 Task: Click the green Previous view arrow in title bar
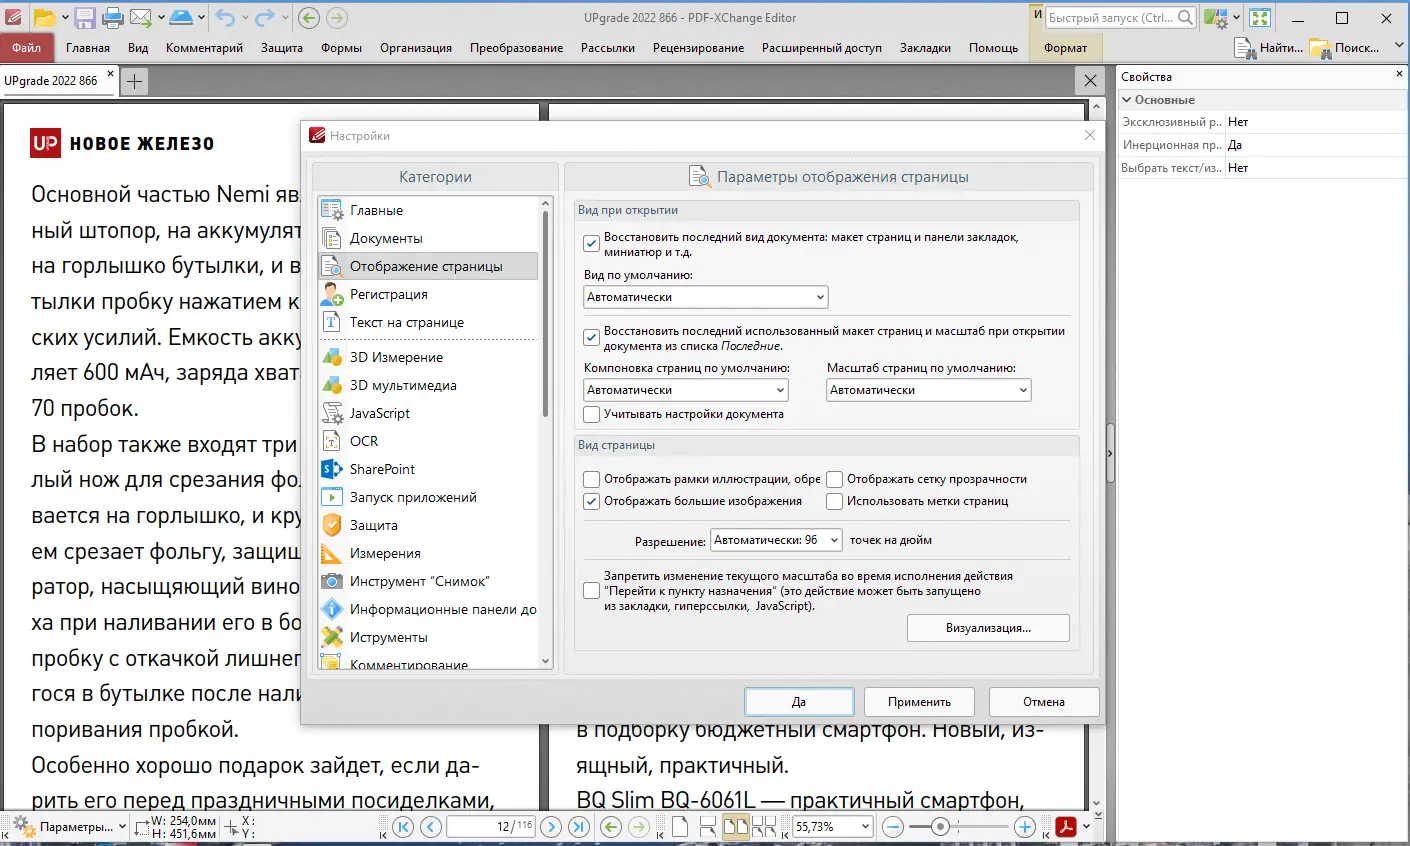pyautogui.click(x=309, y=17)
